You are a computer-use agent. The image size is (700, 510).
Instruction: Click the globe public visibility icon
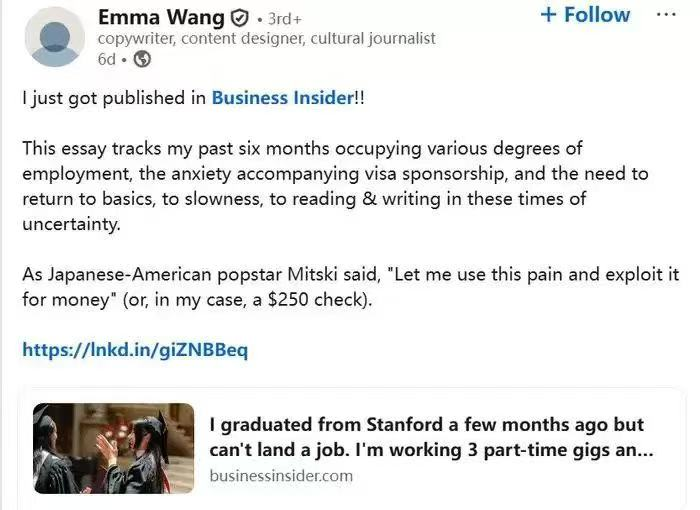click(x=142, y=59)
